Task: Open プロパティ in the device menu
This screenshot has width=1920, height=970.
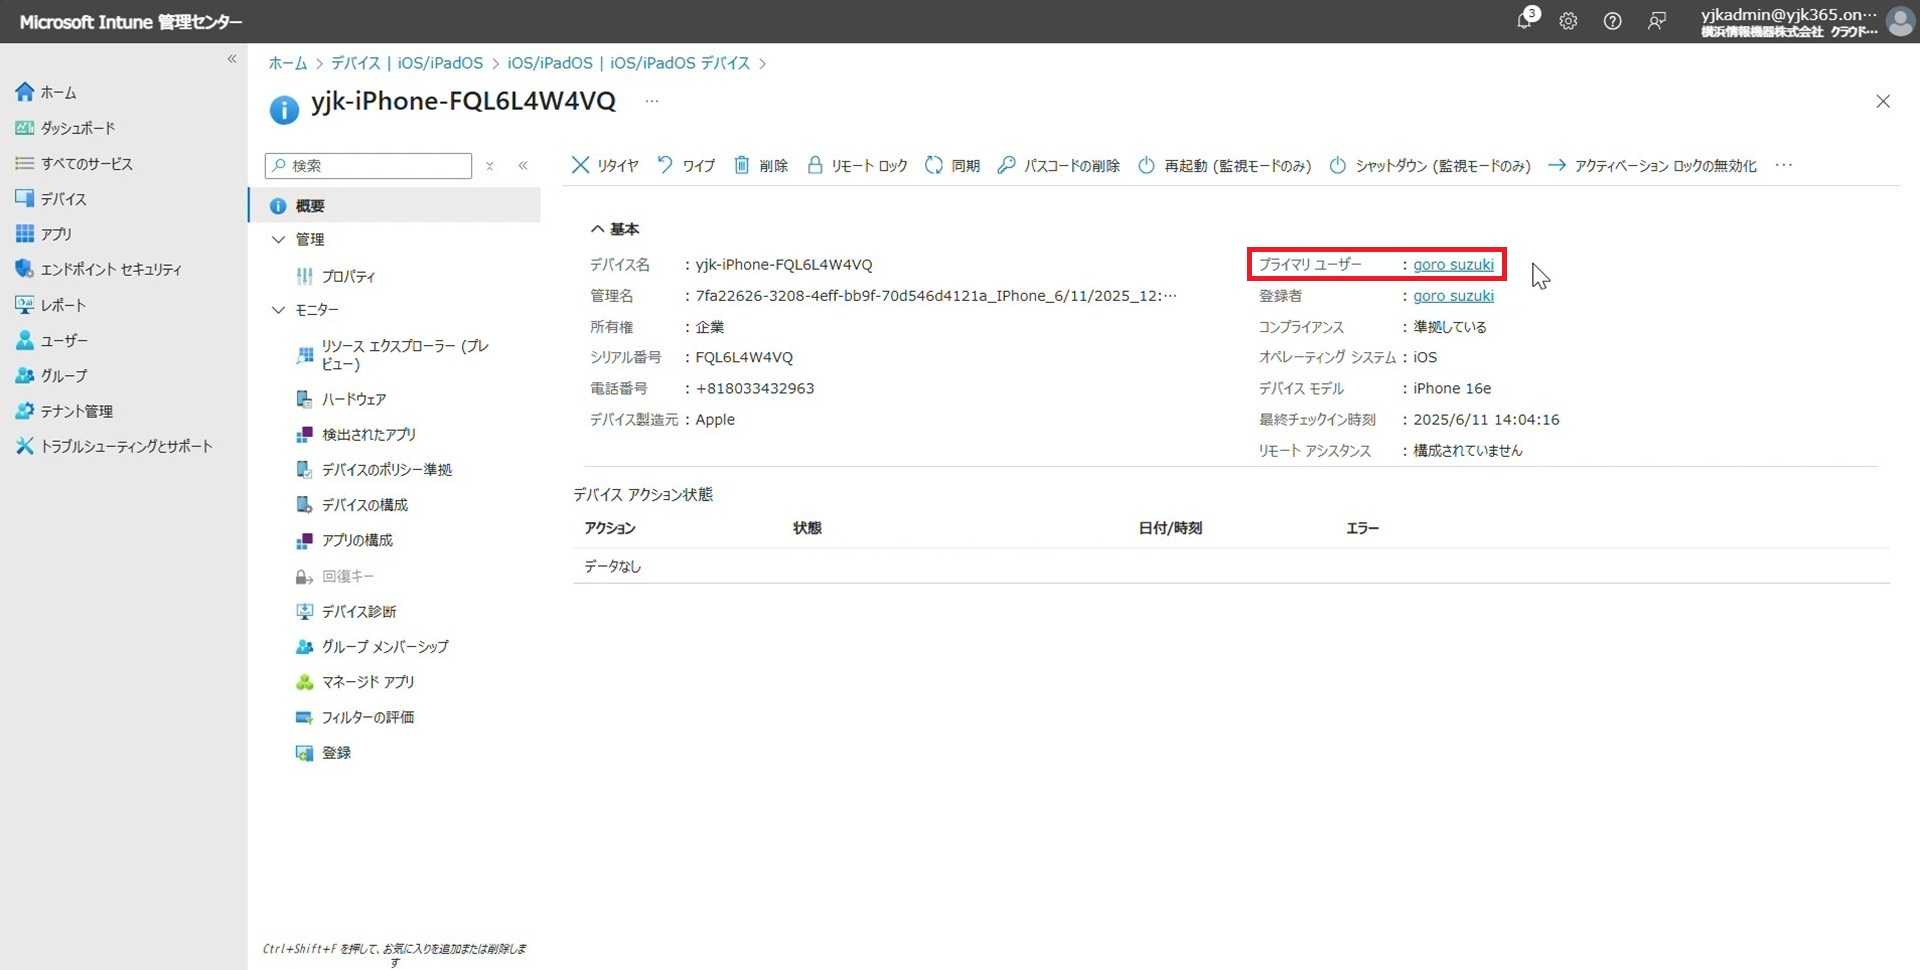Action: pos(348,276)
